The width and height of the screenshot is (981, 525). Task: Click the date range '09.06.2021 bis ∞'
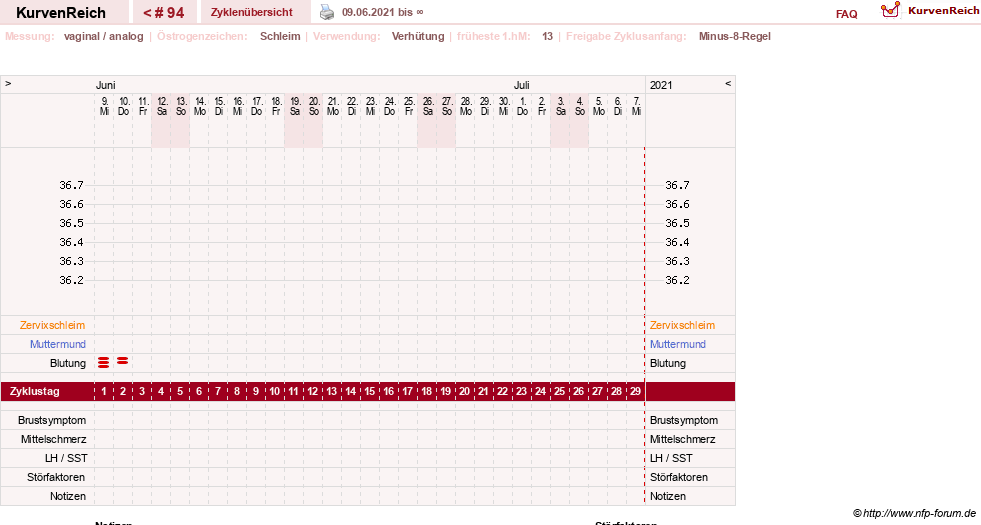coord(382,12)
